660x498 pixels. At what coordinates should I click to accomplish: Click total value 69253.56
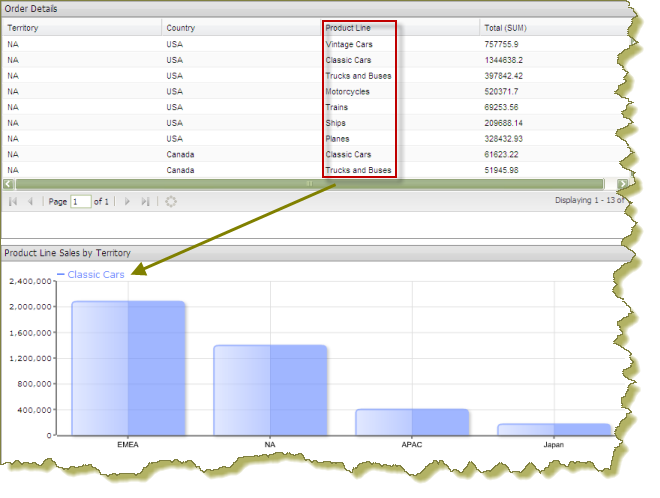(501, 107)
